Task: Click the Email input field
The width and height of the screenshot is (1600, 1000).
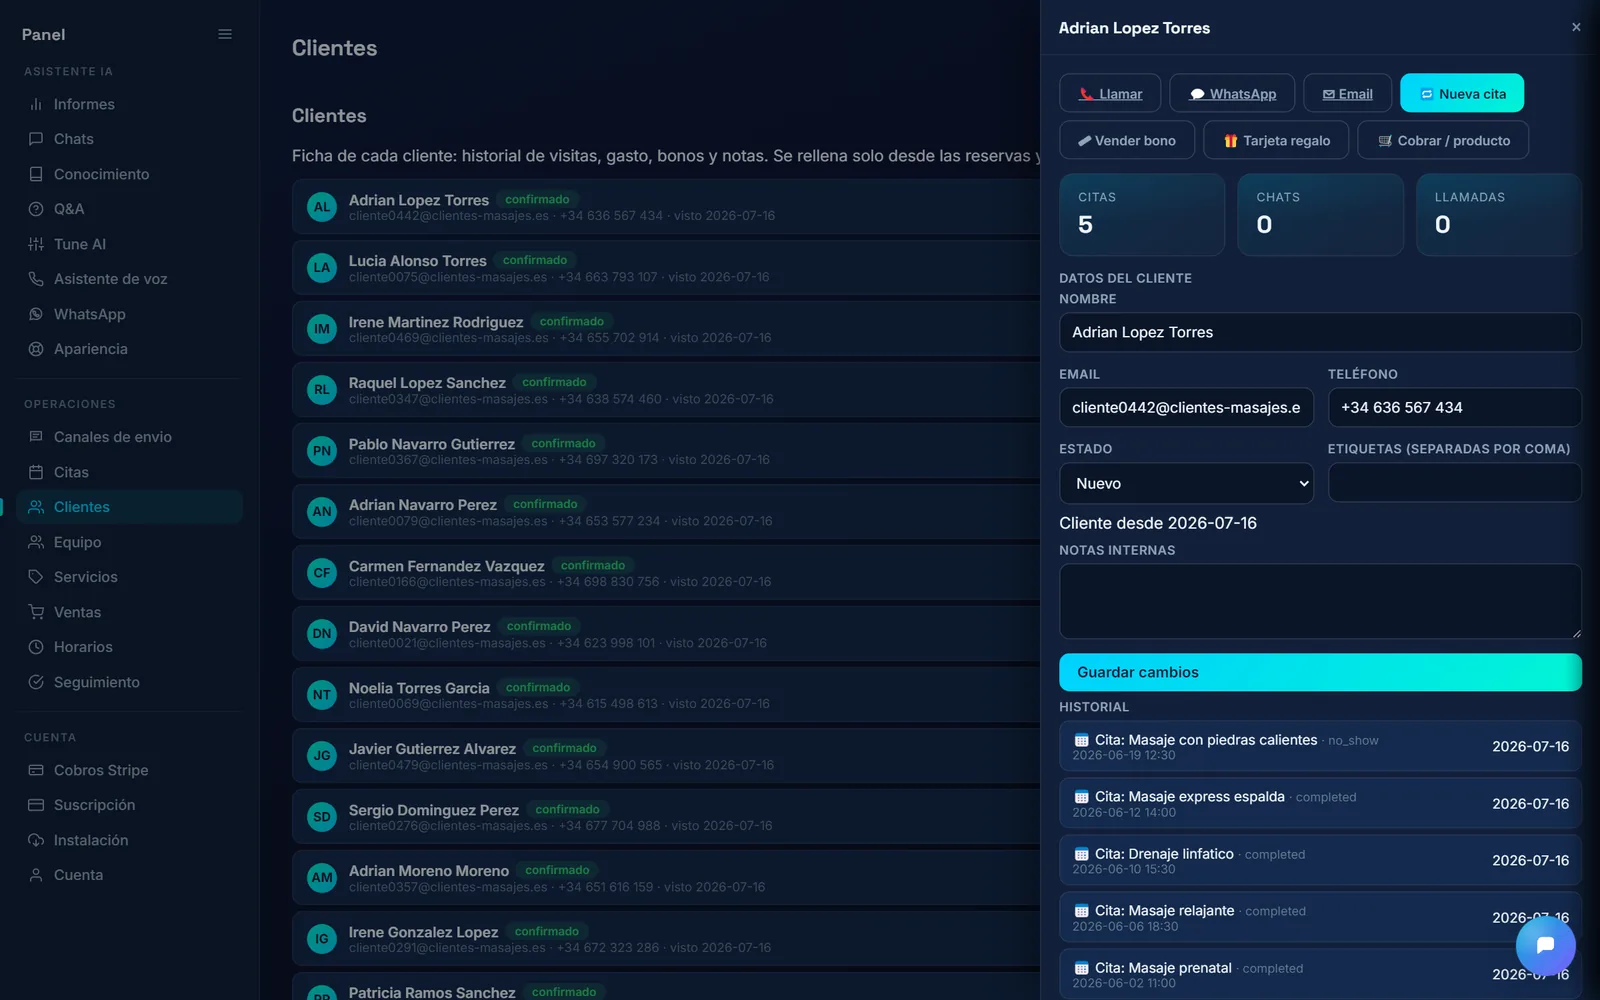Action: [1186, 407]
